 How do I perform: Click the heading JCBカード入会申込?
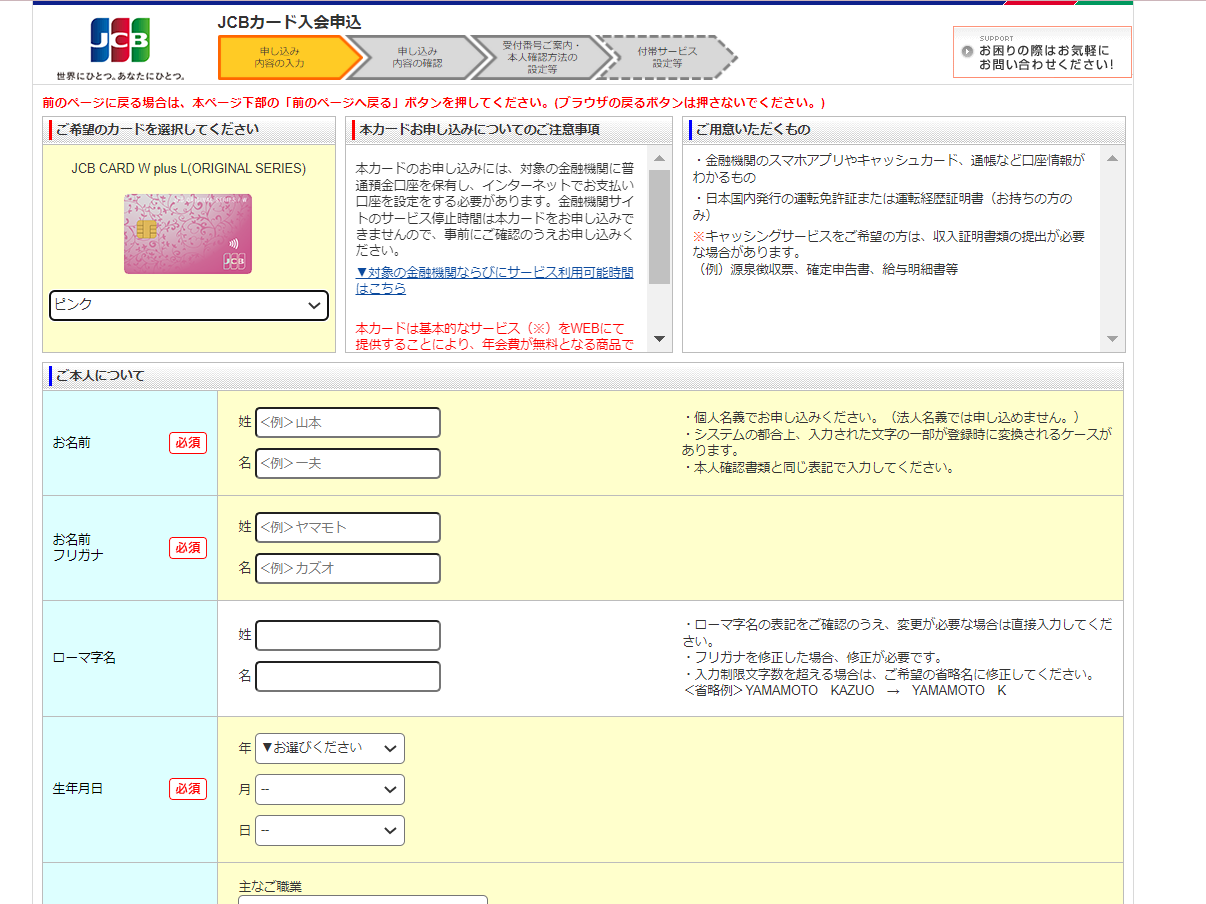coord(289,21)
